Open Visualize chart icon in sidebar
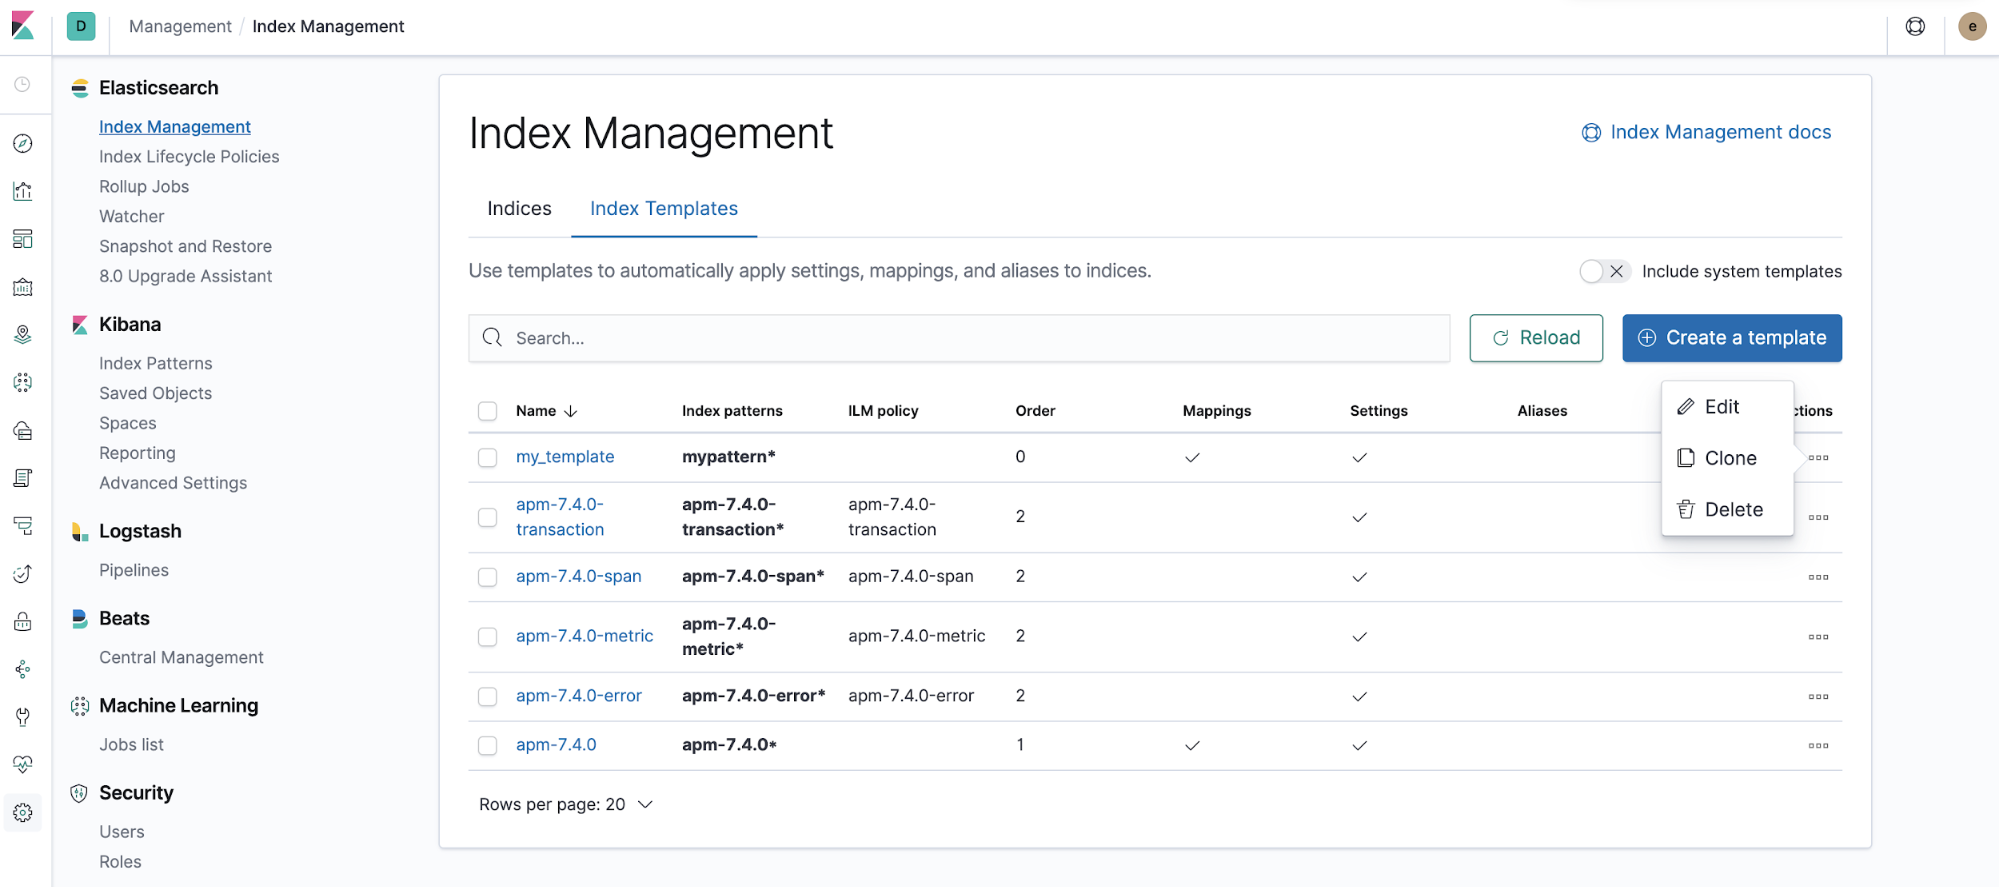1999x887 pixels. click(23, 191)
